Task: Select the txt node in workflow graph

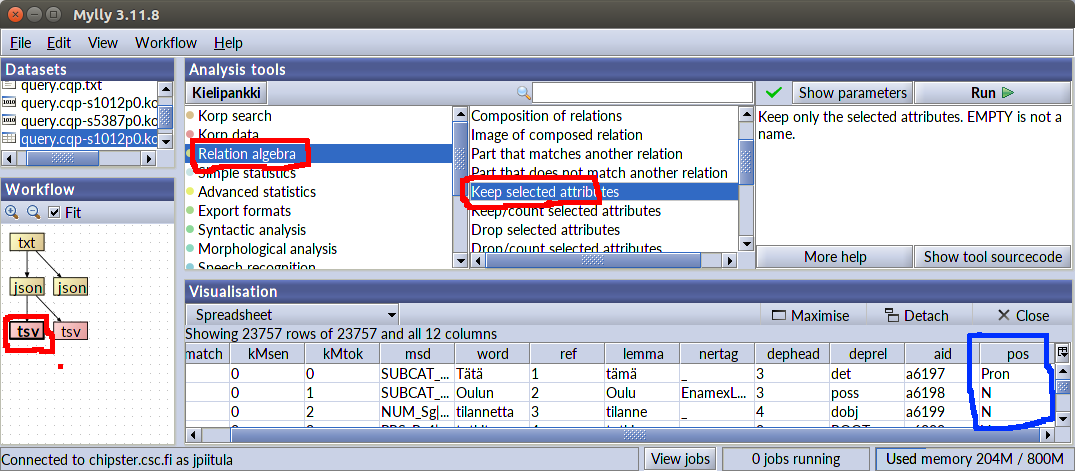Action: [x=27, y=242]
